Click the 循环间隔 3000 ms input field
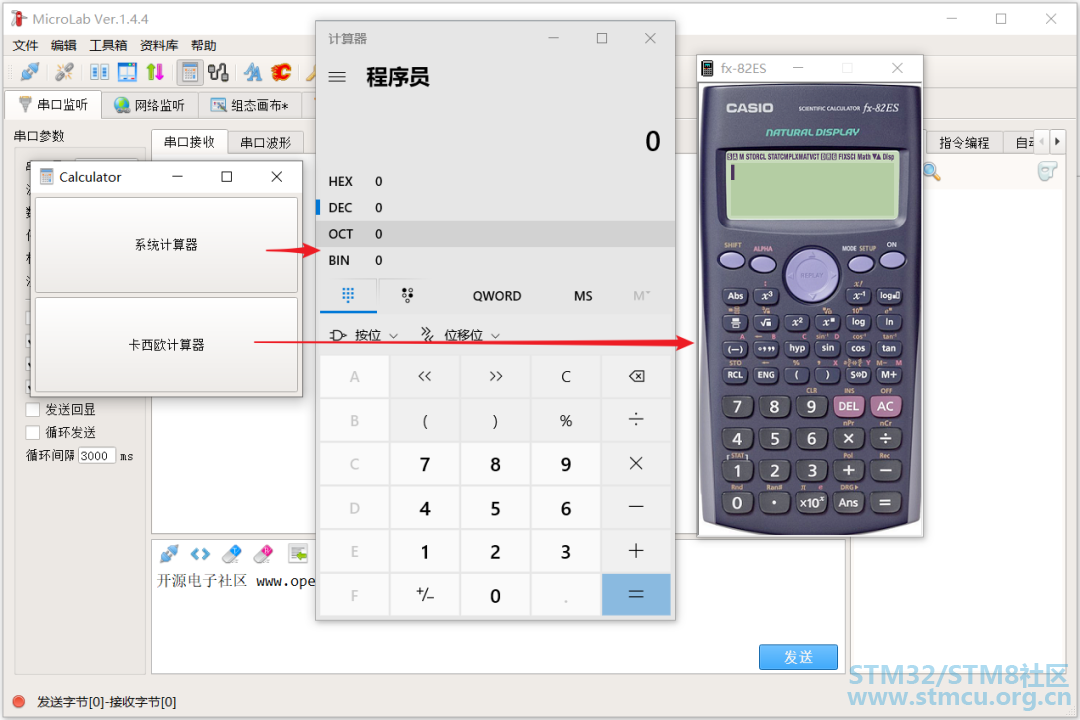1080x720 pixels. pos(96,455)
